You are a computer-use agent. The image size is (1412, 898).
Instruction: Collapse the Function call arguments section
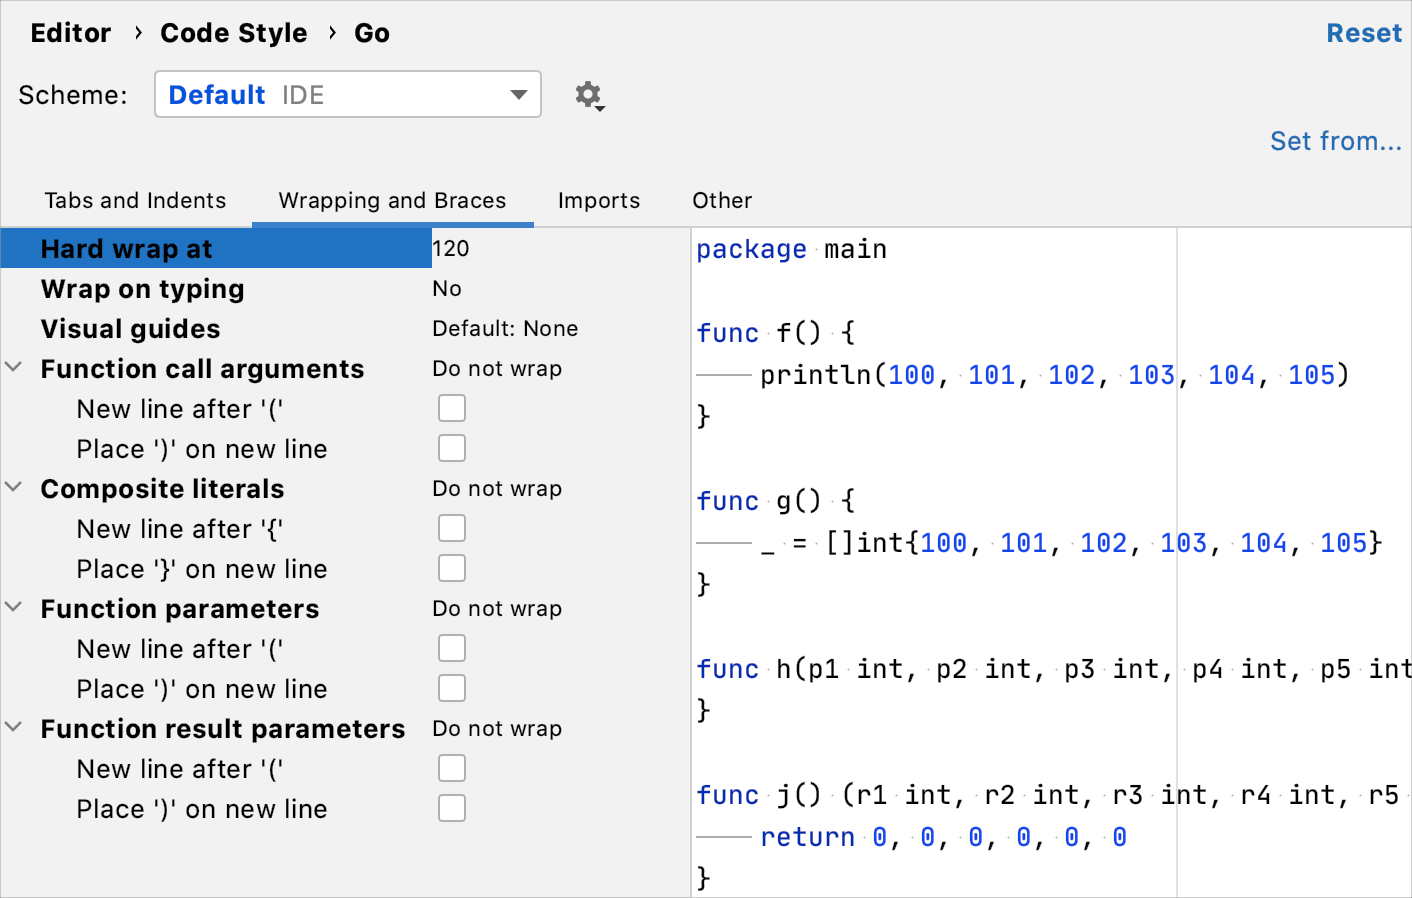coord(14,367)
